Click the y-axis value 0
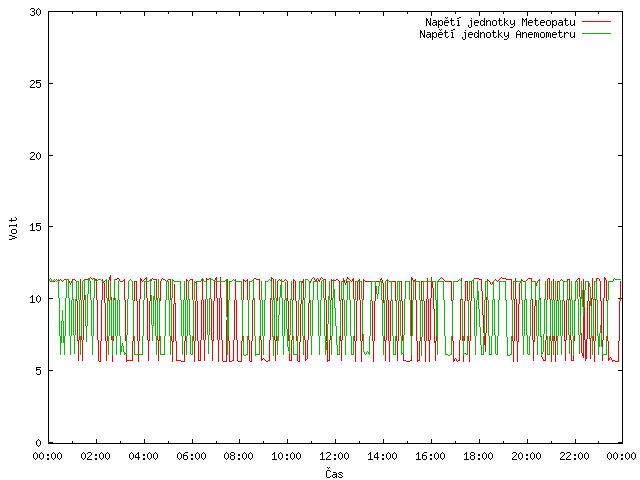This screenshot has height=480, width=640. point(38,443)
